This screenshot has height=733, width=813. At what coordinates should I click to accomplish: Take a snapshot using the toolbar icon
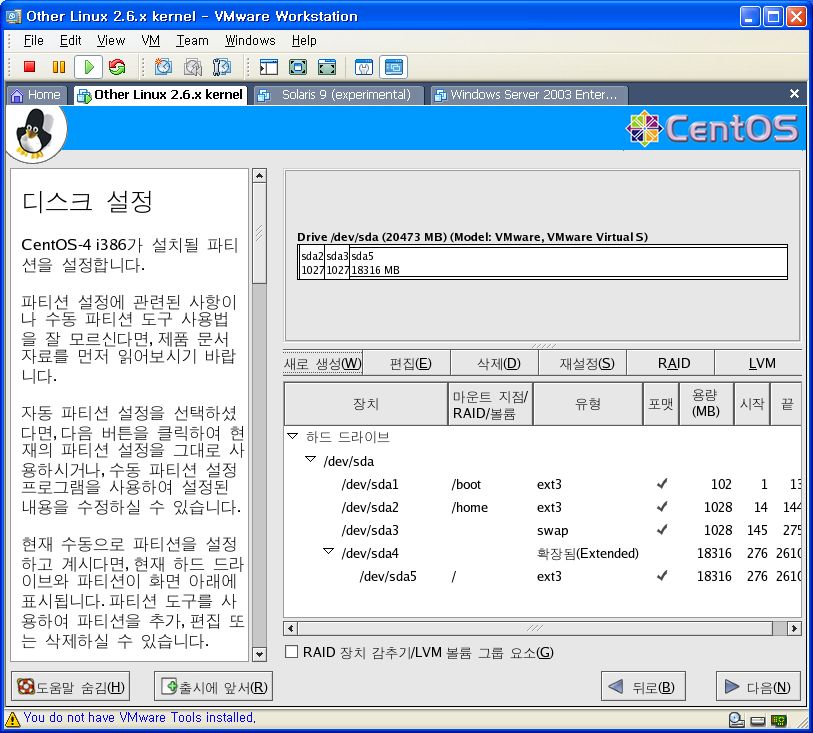[x=163, y=67]
